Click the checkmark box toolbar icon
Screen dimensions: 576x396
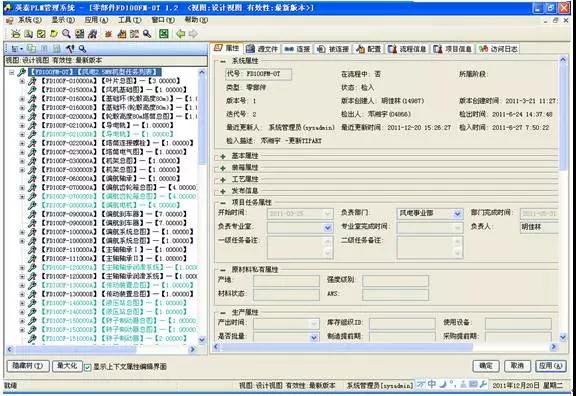pyautogui.click(x=41, y=34)
